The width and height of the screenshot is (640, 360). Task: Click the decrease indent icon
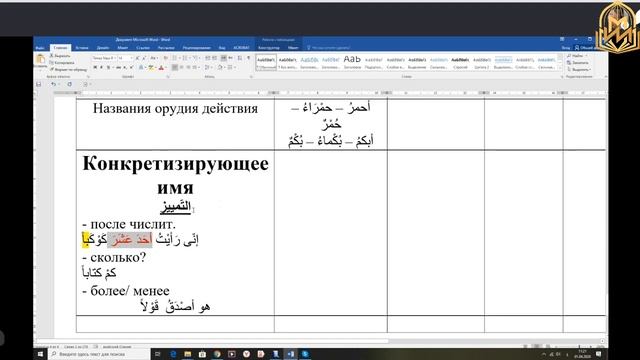coord(207,58)
